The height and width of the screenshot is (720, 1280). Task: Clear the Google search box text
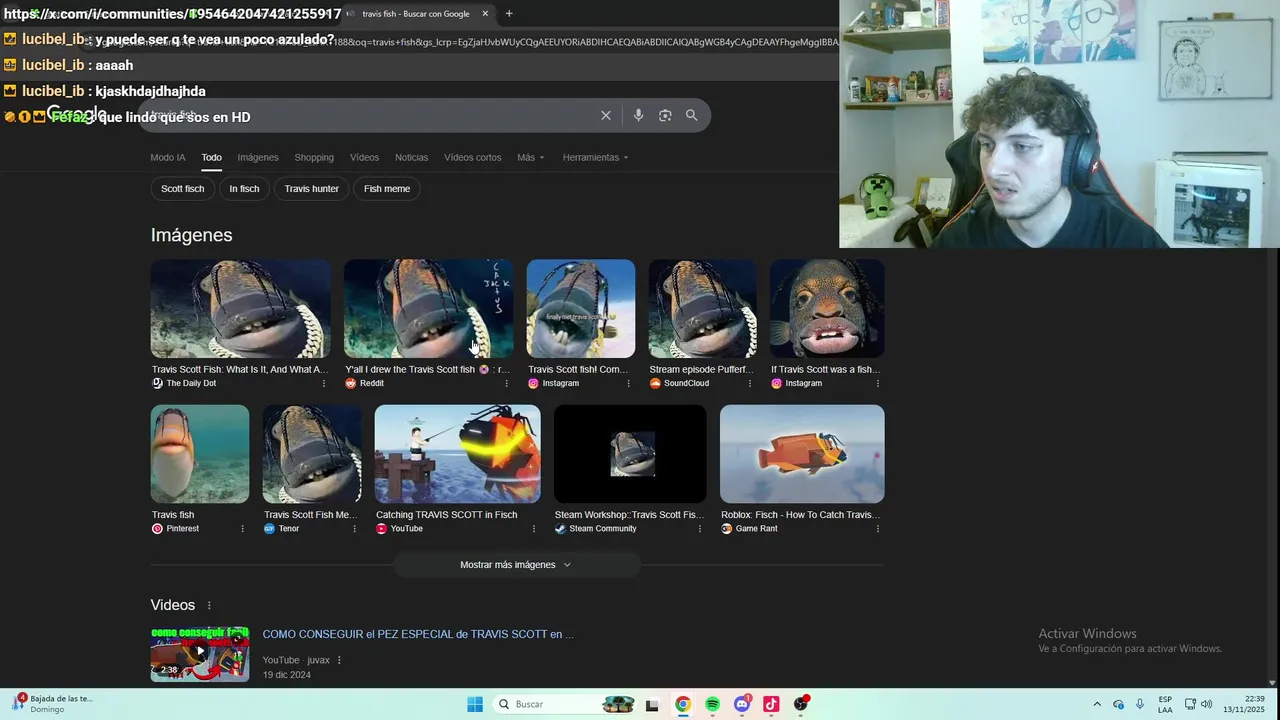coord(606,116)
